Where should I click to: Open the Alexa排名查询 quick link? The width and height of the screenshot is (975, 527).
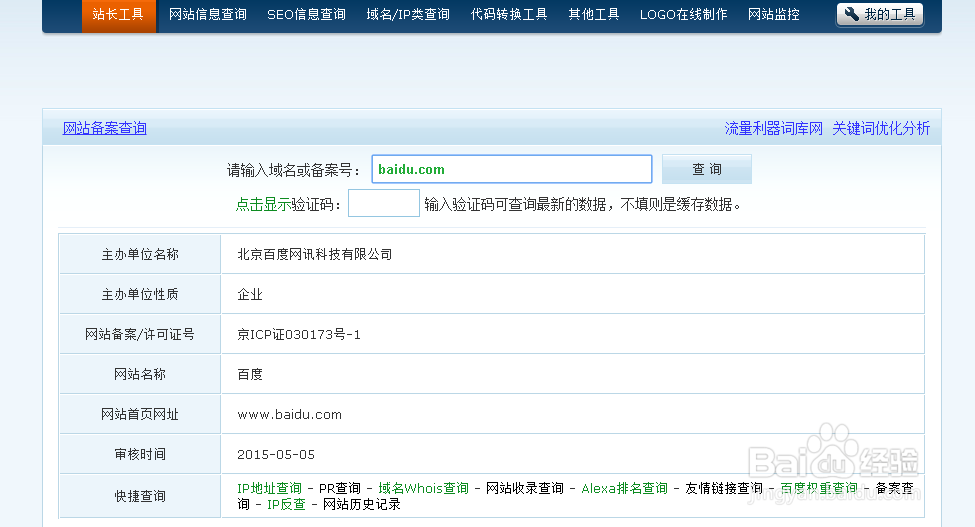tap(624, 488)
